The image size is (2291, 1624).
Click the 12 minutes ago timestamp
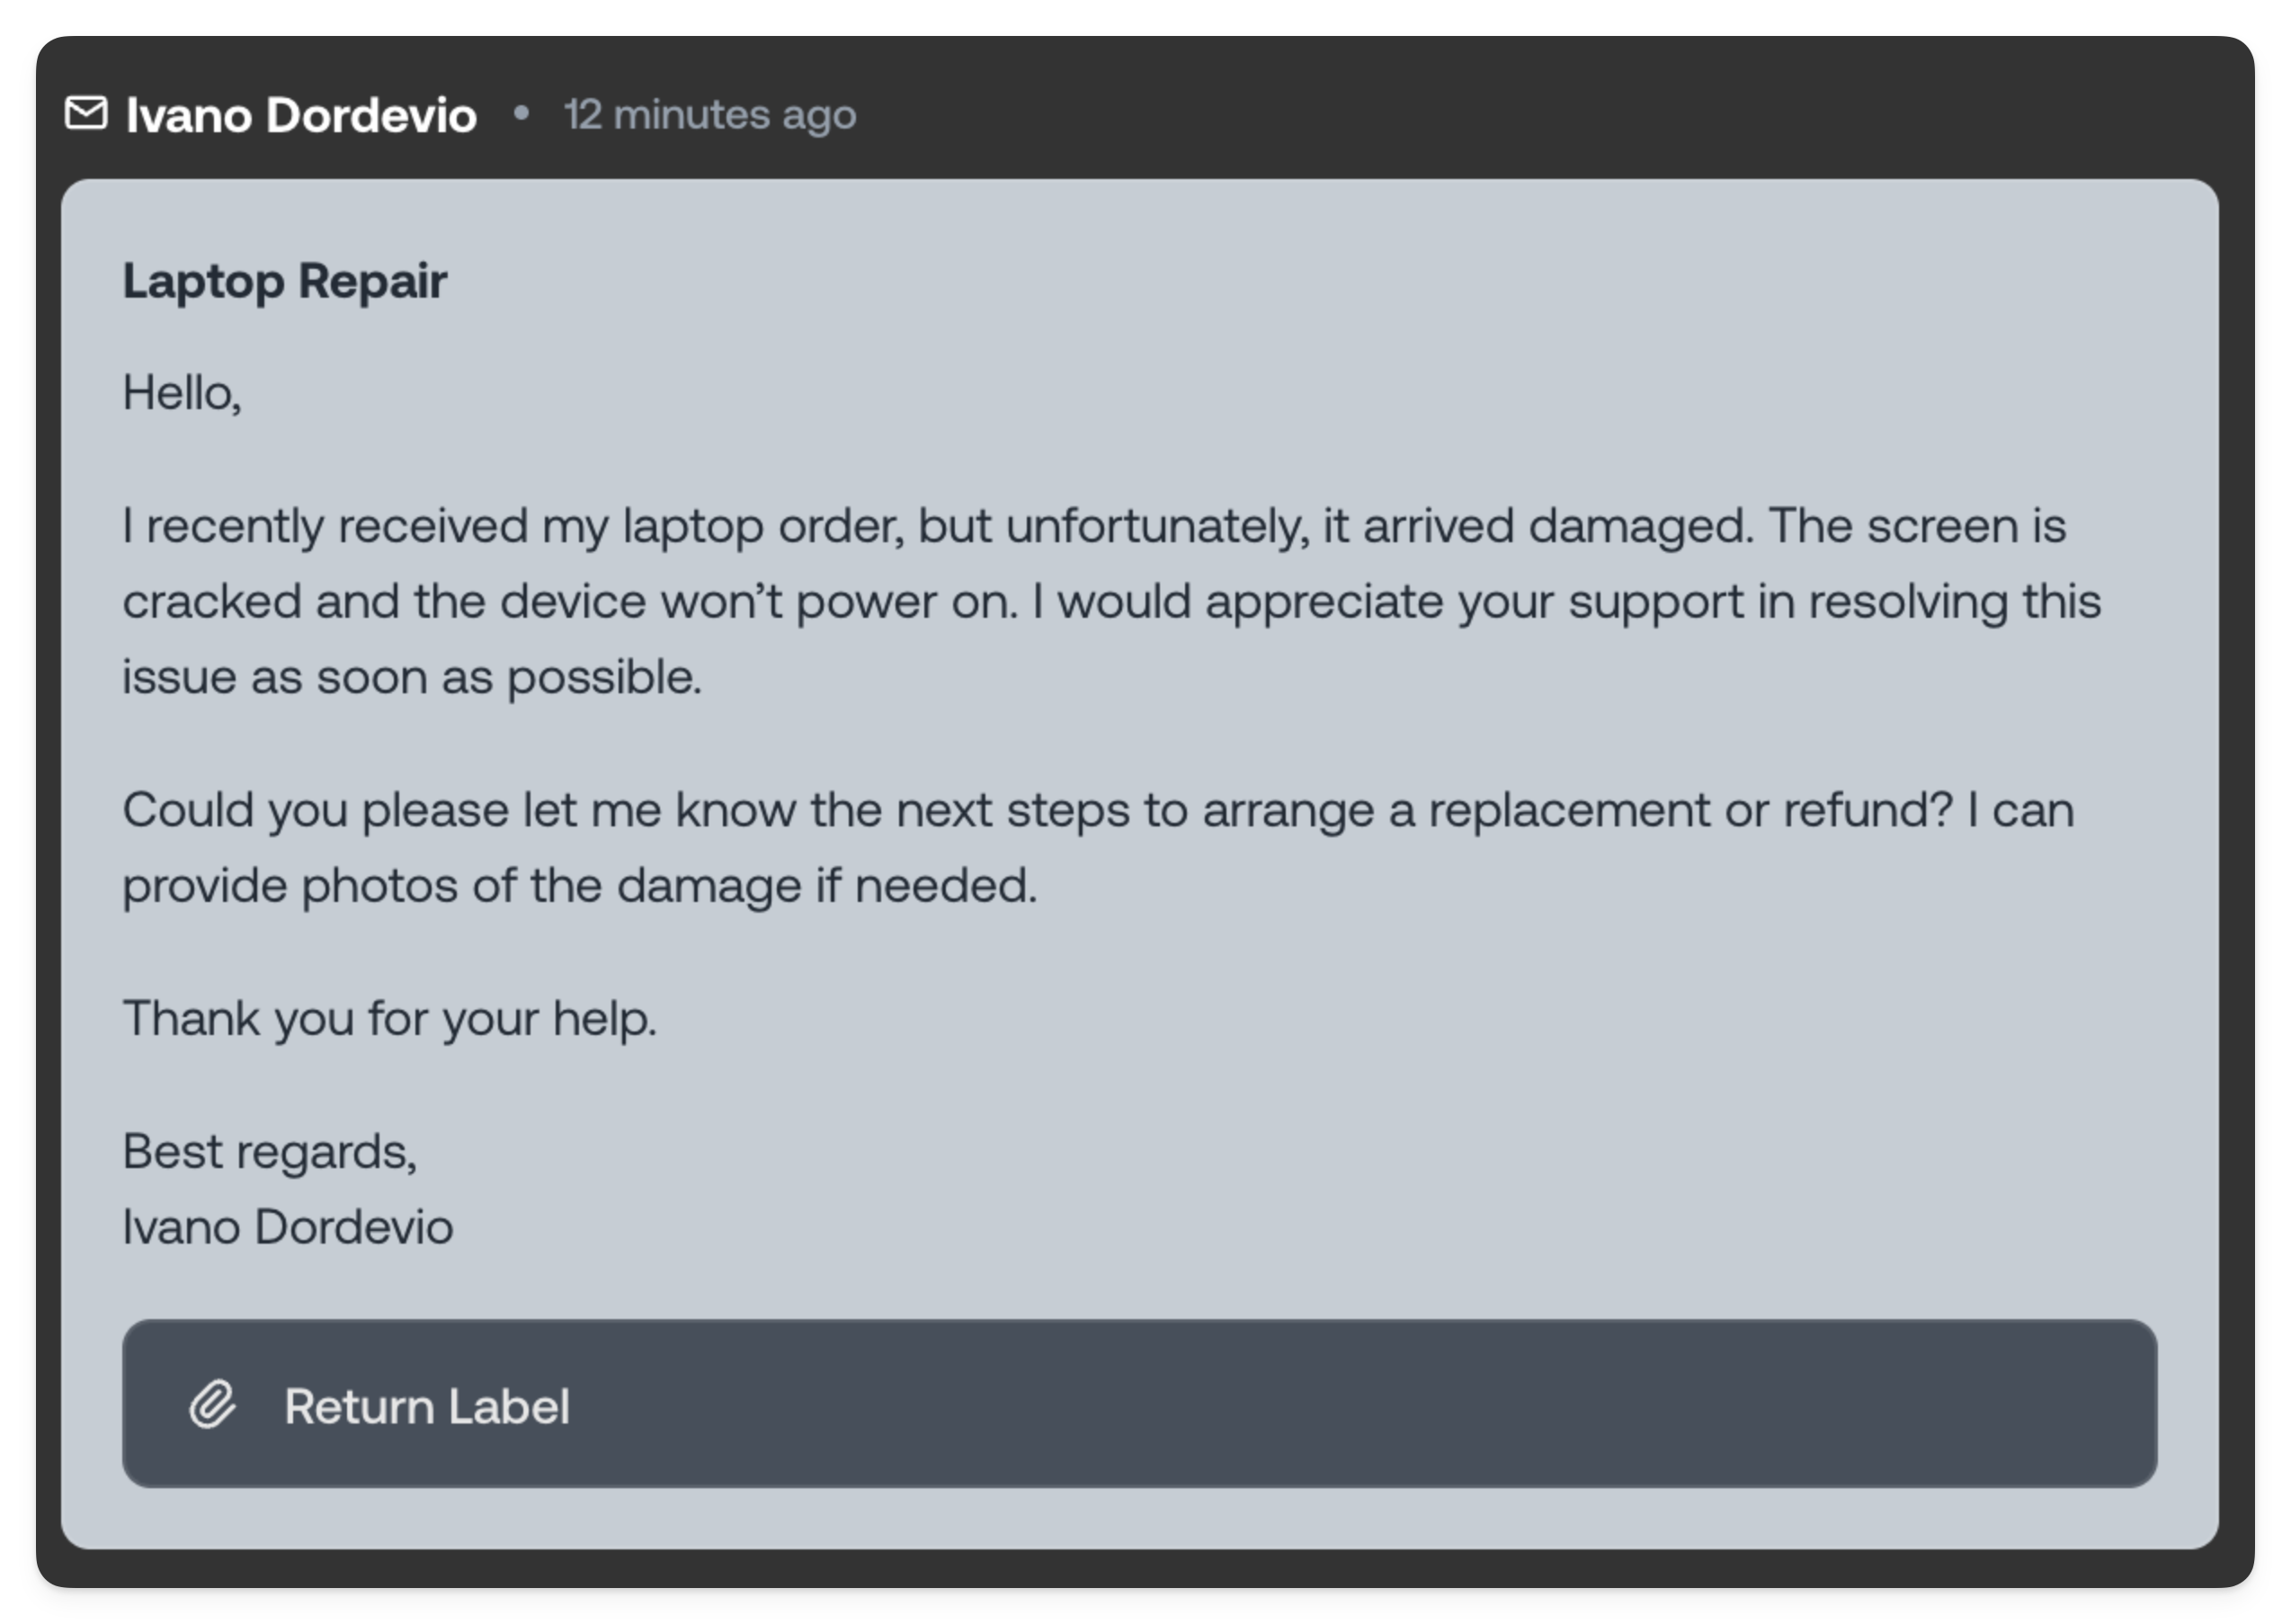coord(710,114)
